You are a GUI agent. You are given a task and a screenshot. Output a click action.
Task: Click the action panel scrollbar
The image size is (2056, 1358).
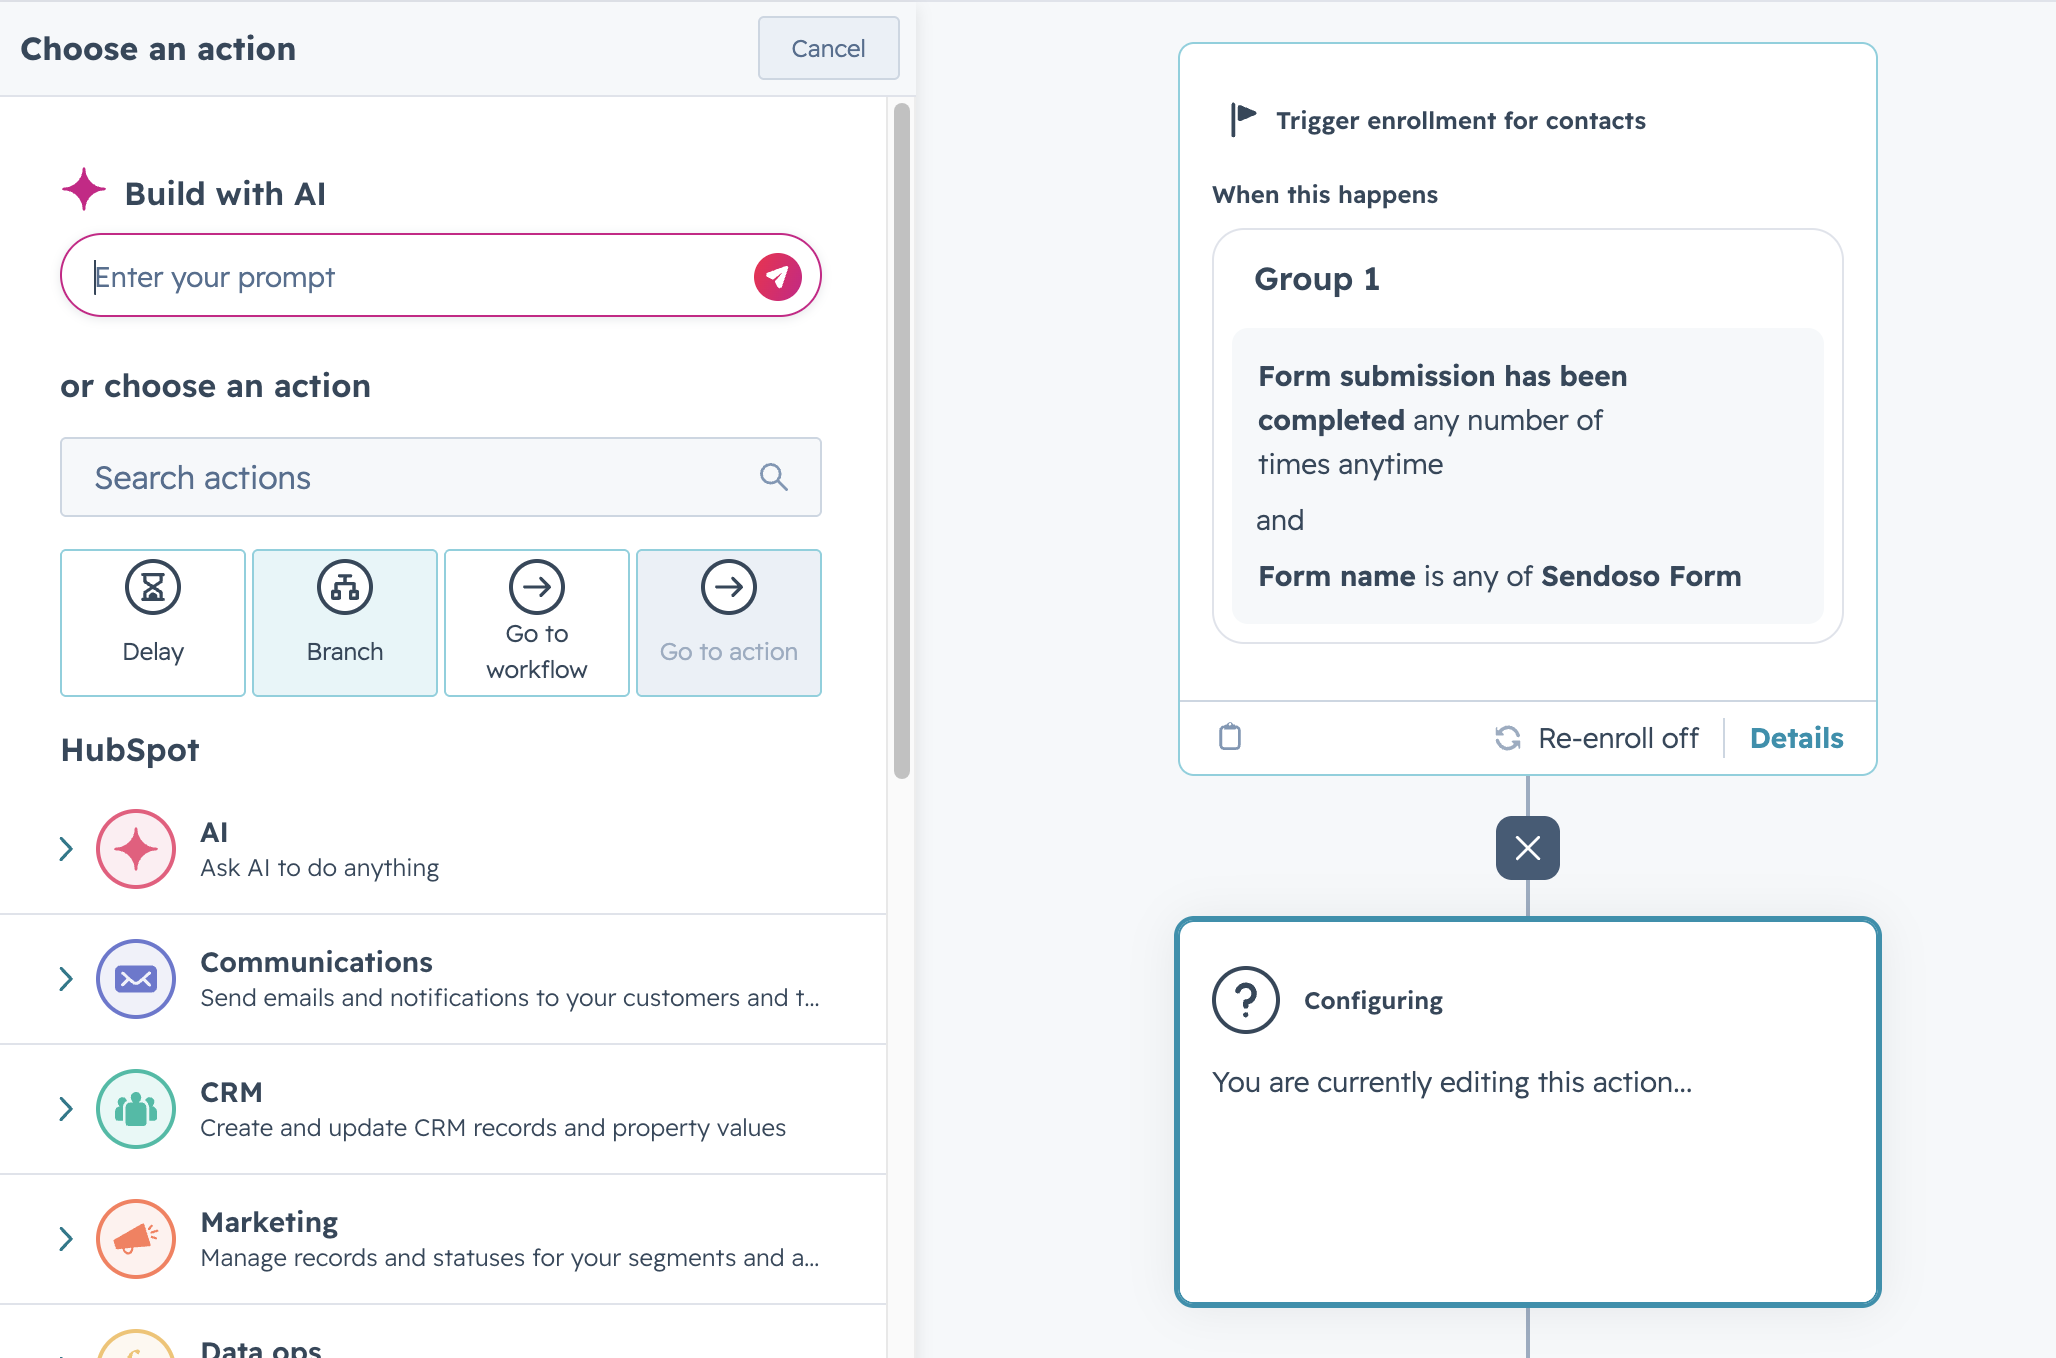[902, 440]
